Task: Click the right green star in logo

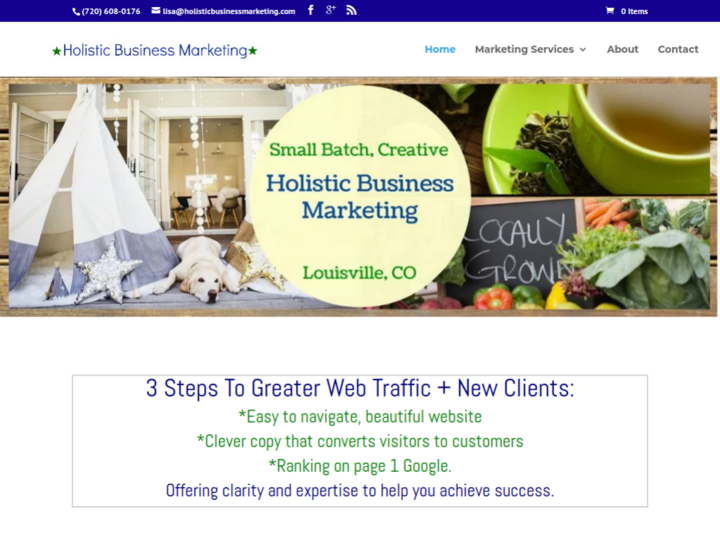Action: [253, 51]
